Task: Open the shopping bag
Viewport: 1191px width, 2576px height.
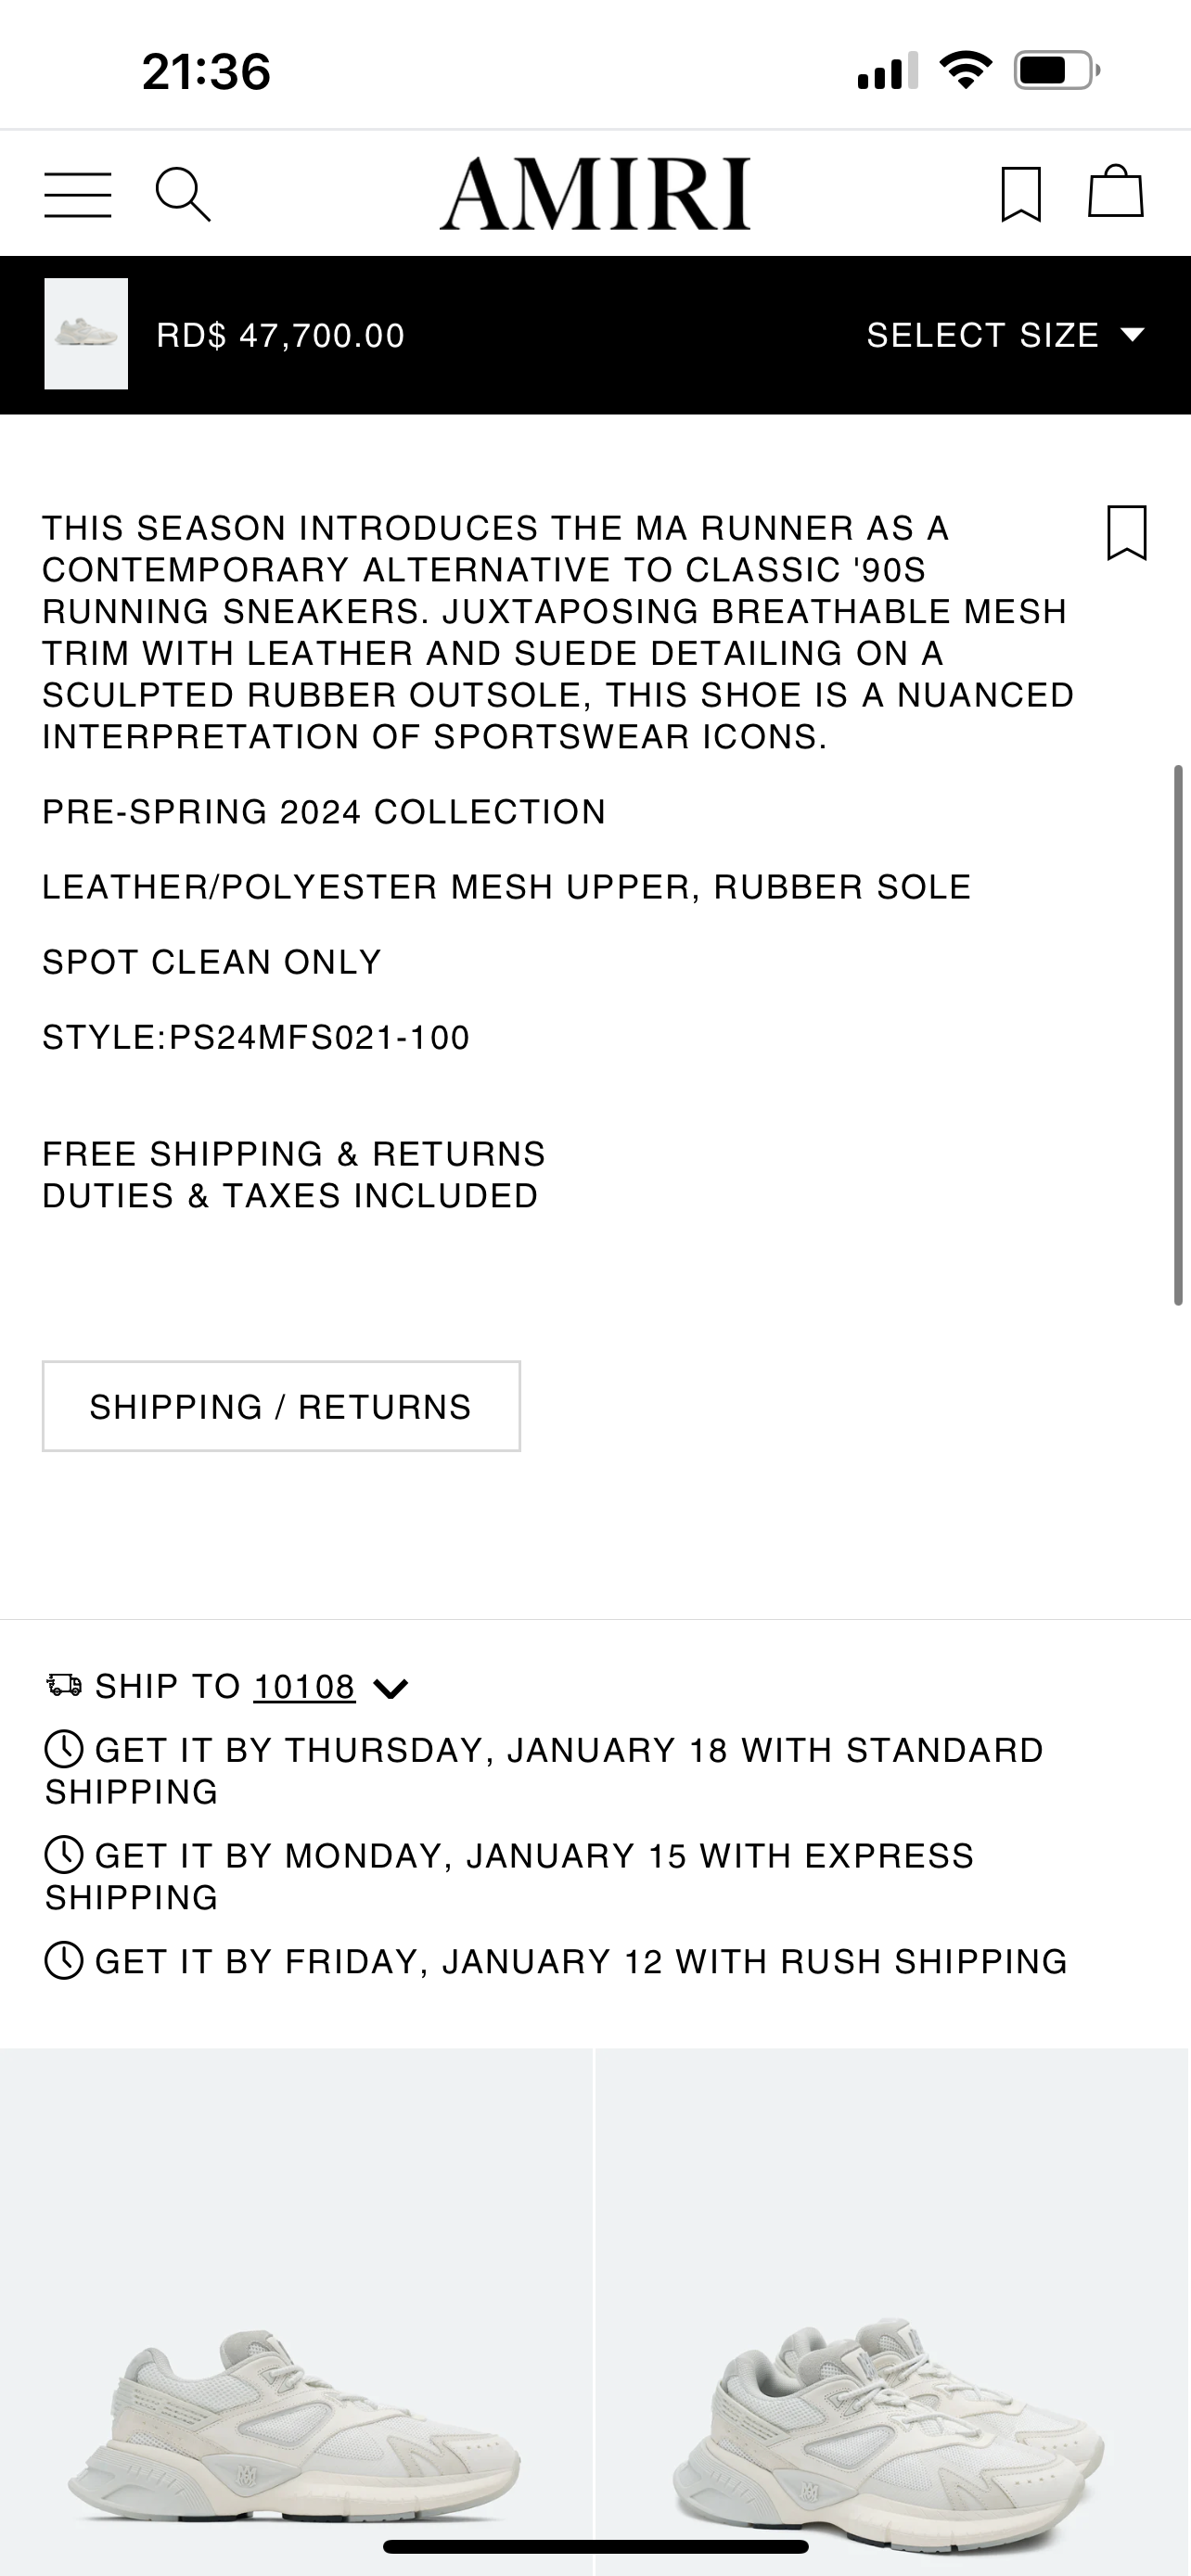Action: [1115, 192]
